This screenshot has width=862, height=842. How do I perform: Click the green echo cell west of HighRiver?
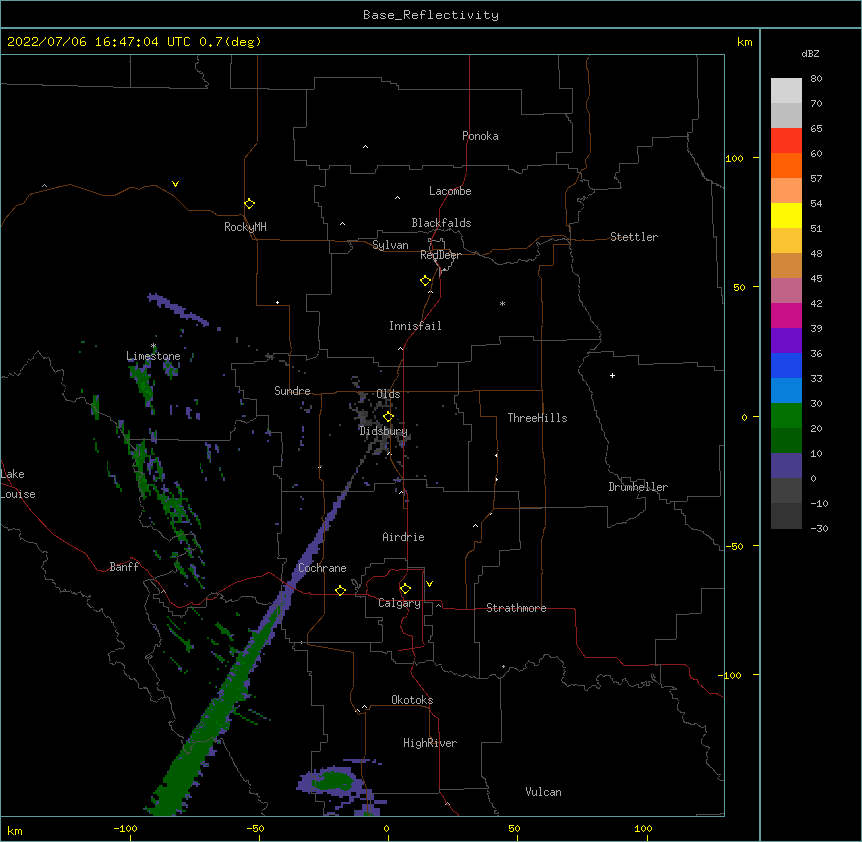tap(332, 780)
